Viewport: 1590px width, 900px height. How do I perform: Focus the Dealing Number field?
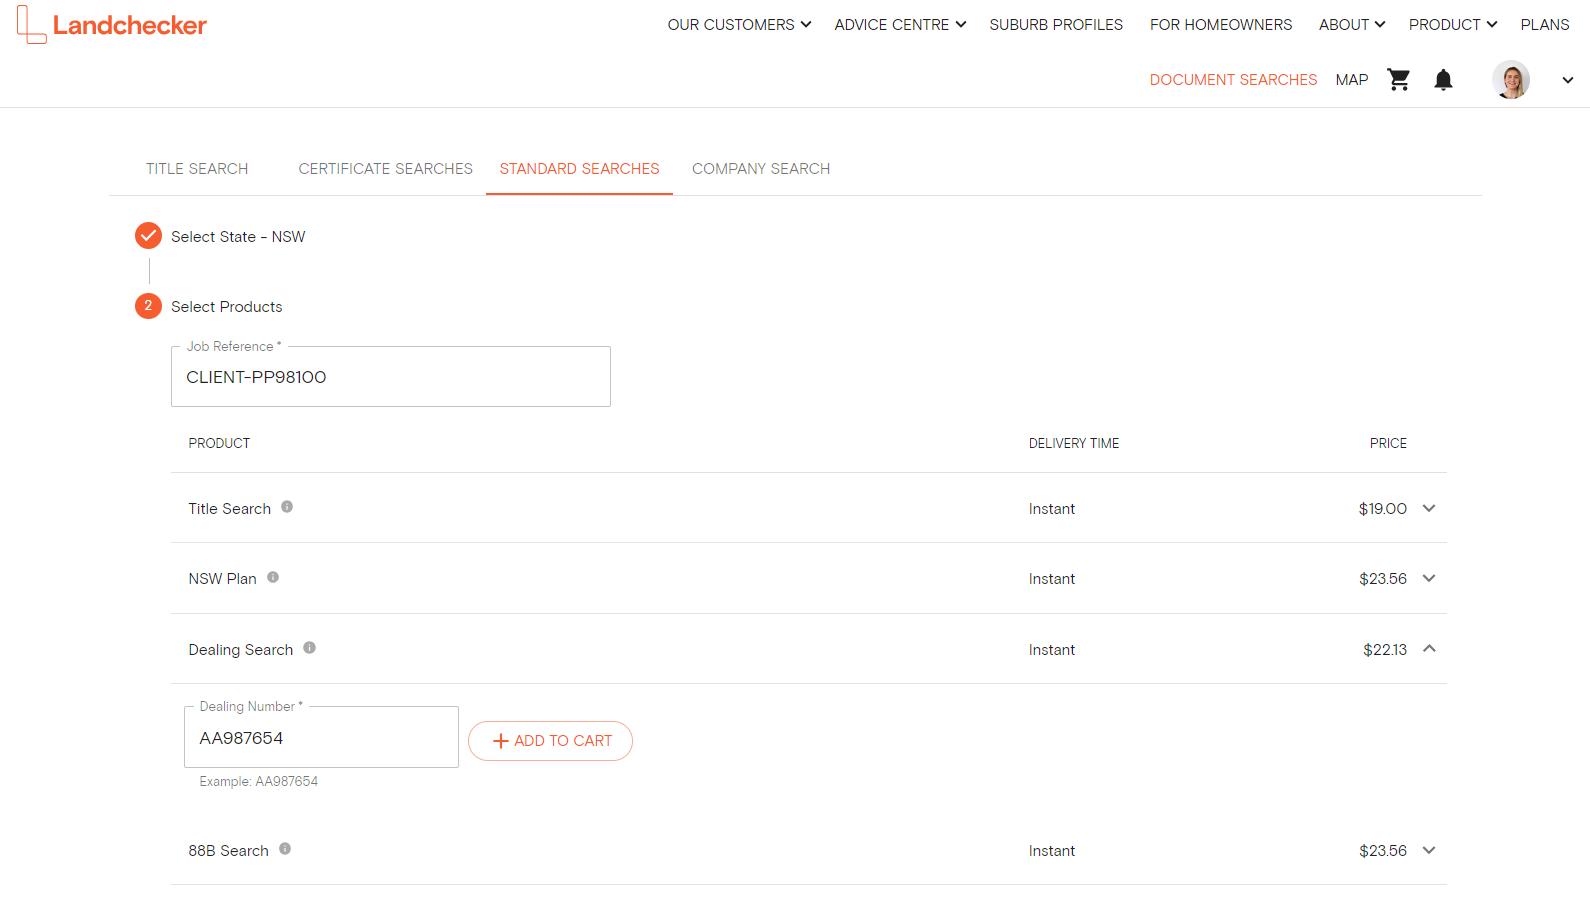(x=321, y=737)
